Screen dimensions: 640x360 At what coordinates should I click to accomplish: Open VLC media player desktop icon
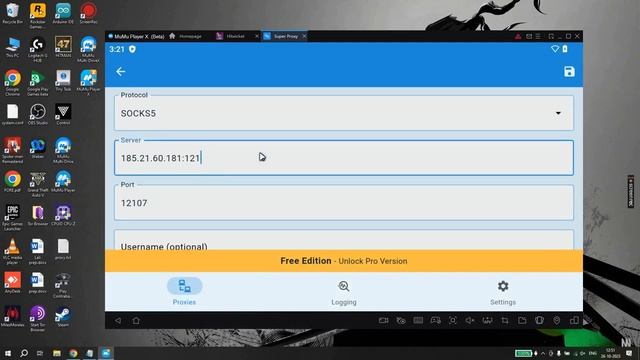[12, 251]
